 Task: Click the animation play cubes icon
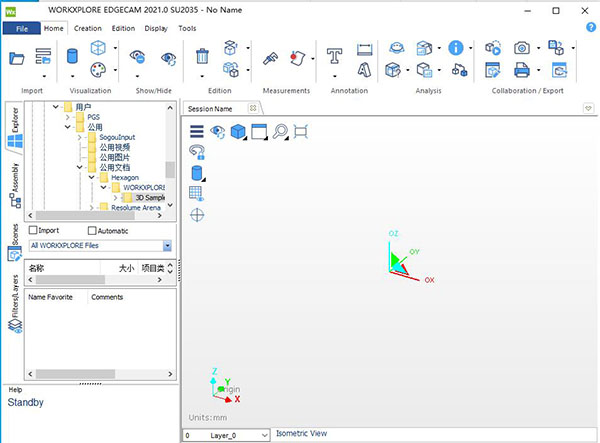click(493, 48)
